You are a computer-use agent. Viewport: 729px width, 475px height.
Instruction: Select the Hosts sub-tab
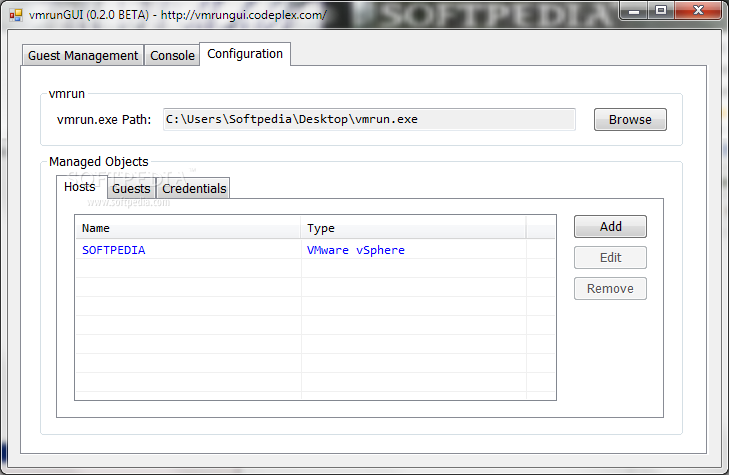pyautogui.click(x=81, y=187)
